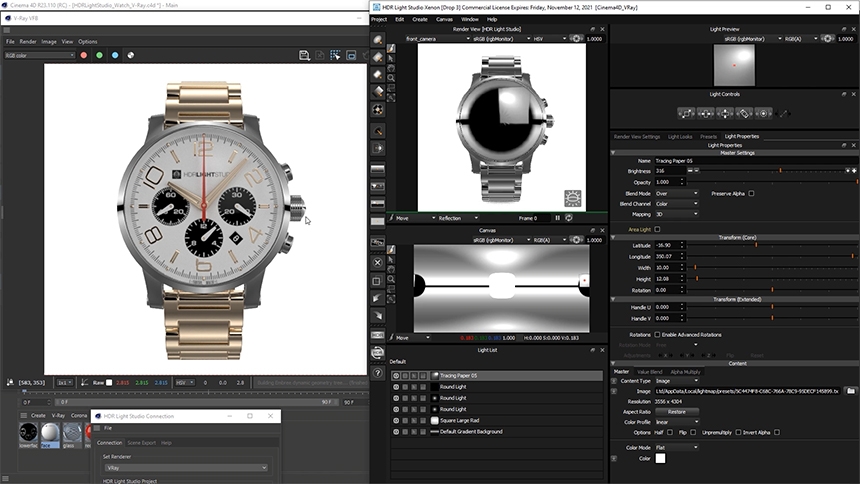
Task: Click the sun preview icon in the Render View corner
Action: 573,198
